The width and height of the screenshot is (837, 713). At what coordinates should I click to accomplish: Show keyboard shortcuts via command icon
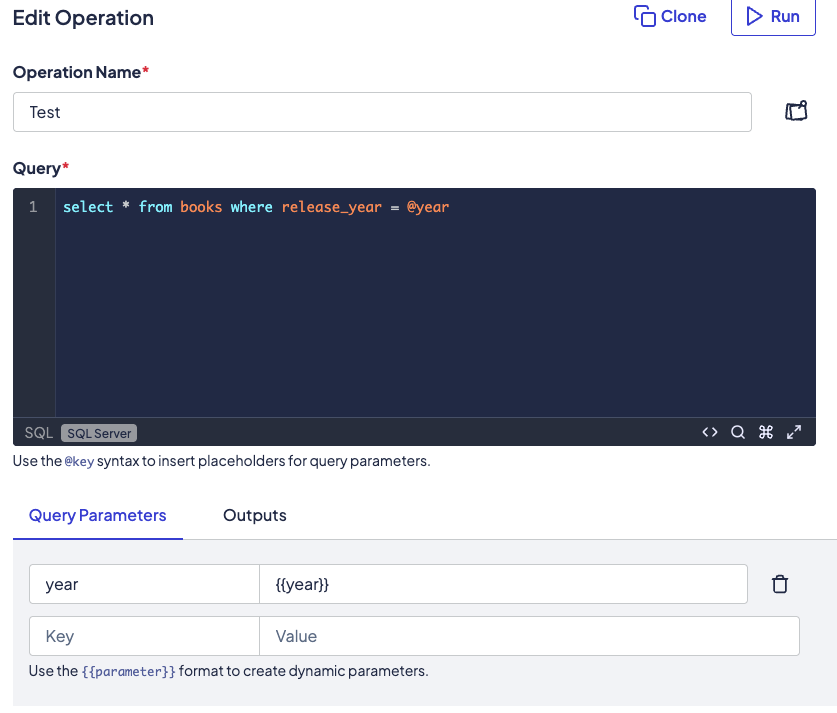(766, 432)
